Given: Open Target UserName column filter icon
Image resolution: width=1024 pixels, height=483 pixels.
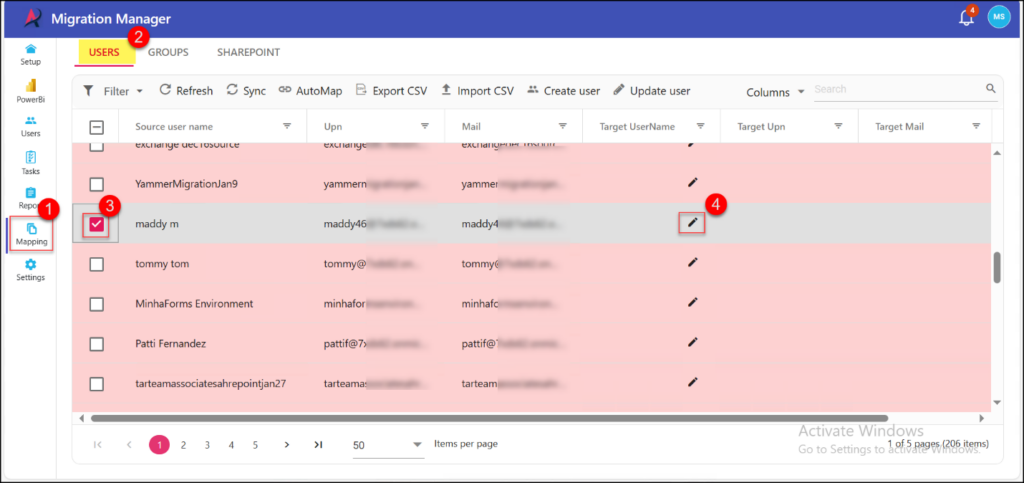Looking at the screenshot, I should [x=700, y=126].
